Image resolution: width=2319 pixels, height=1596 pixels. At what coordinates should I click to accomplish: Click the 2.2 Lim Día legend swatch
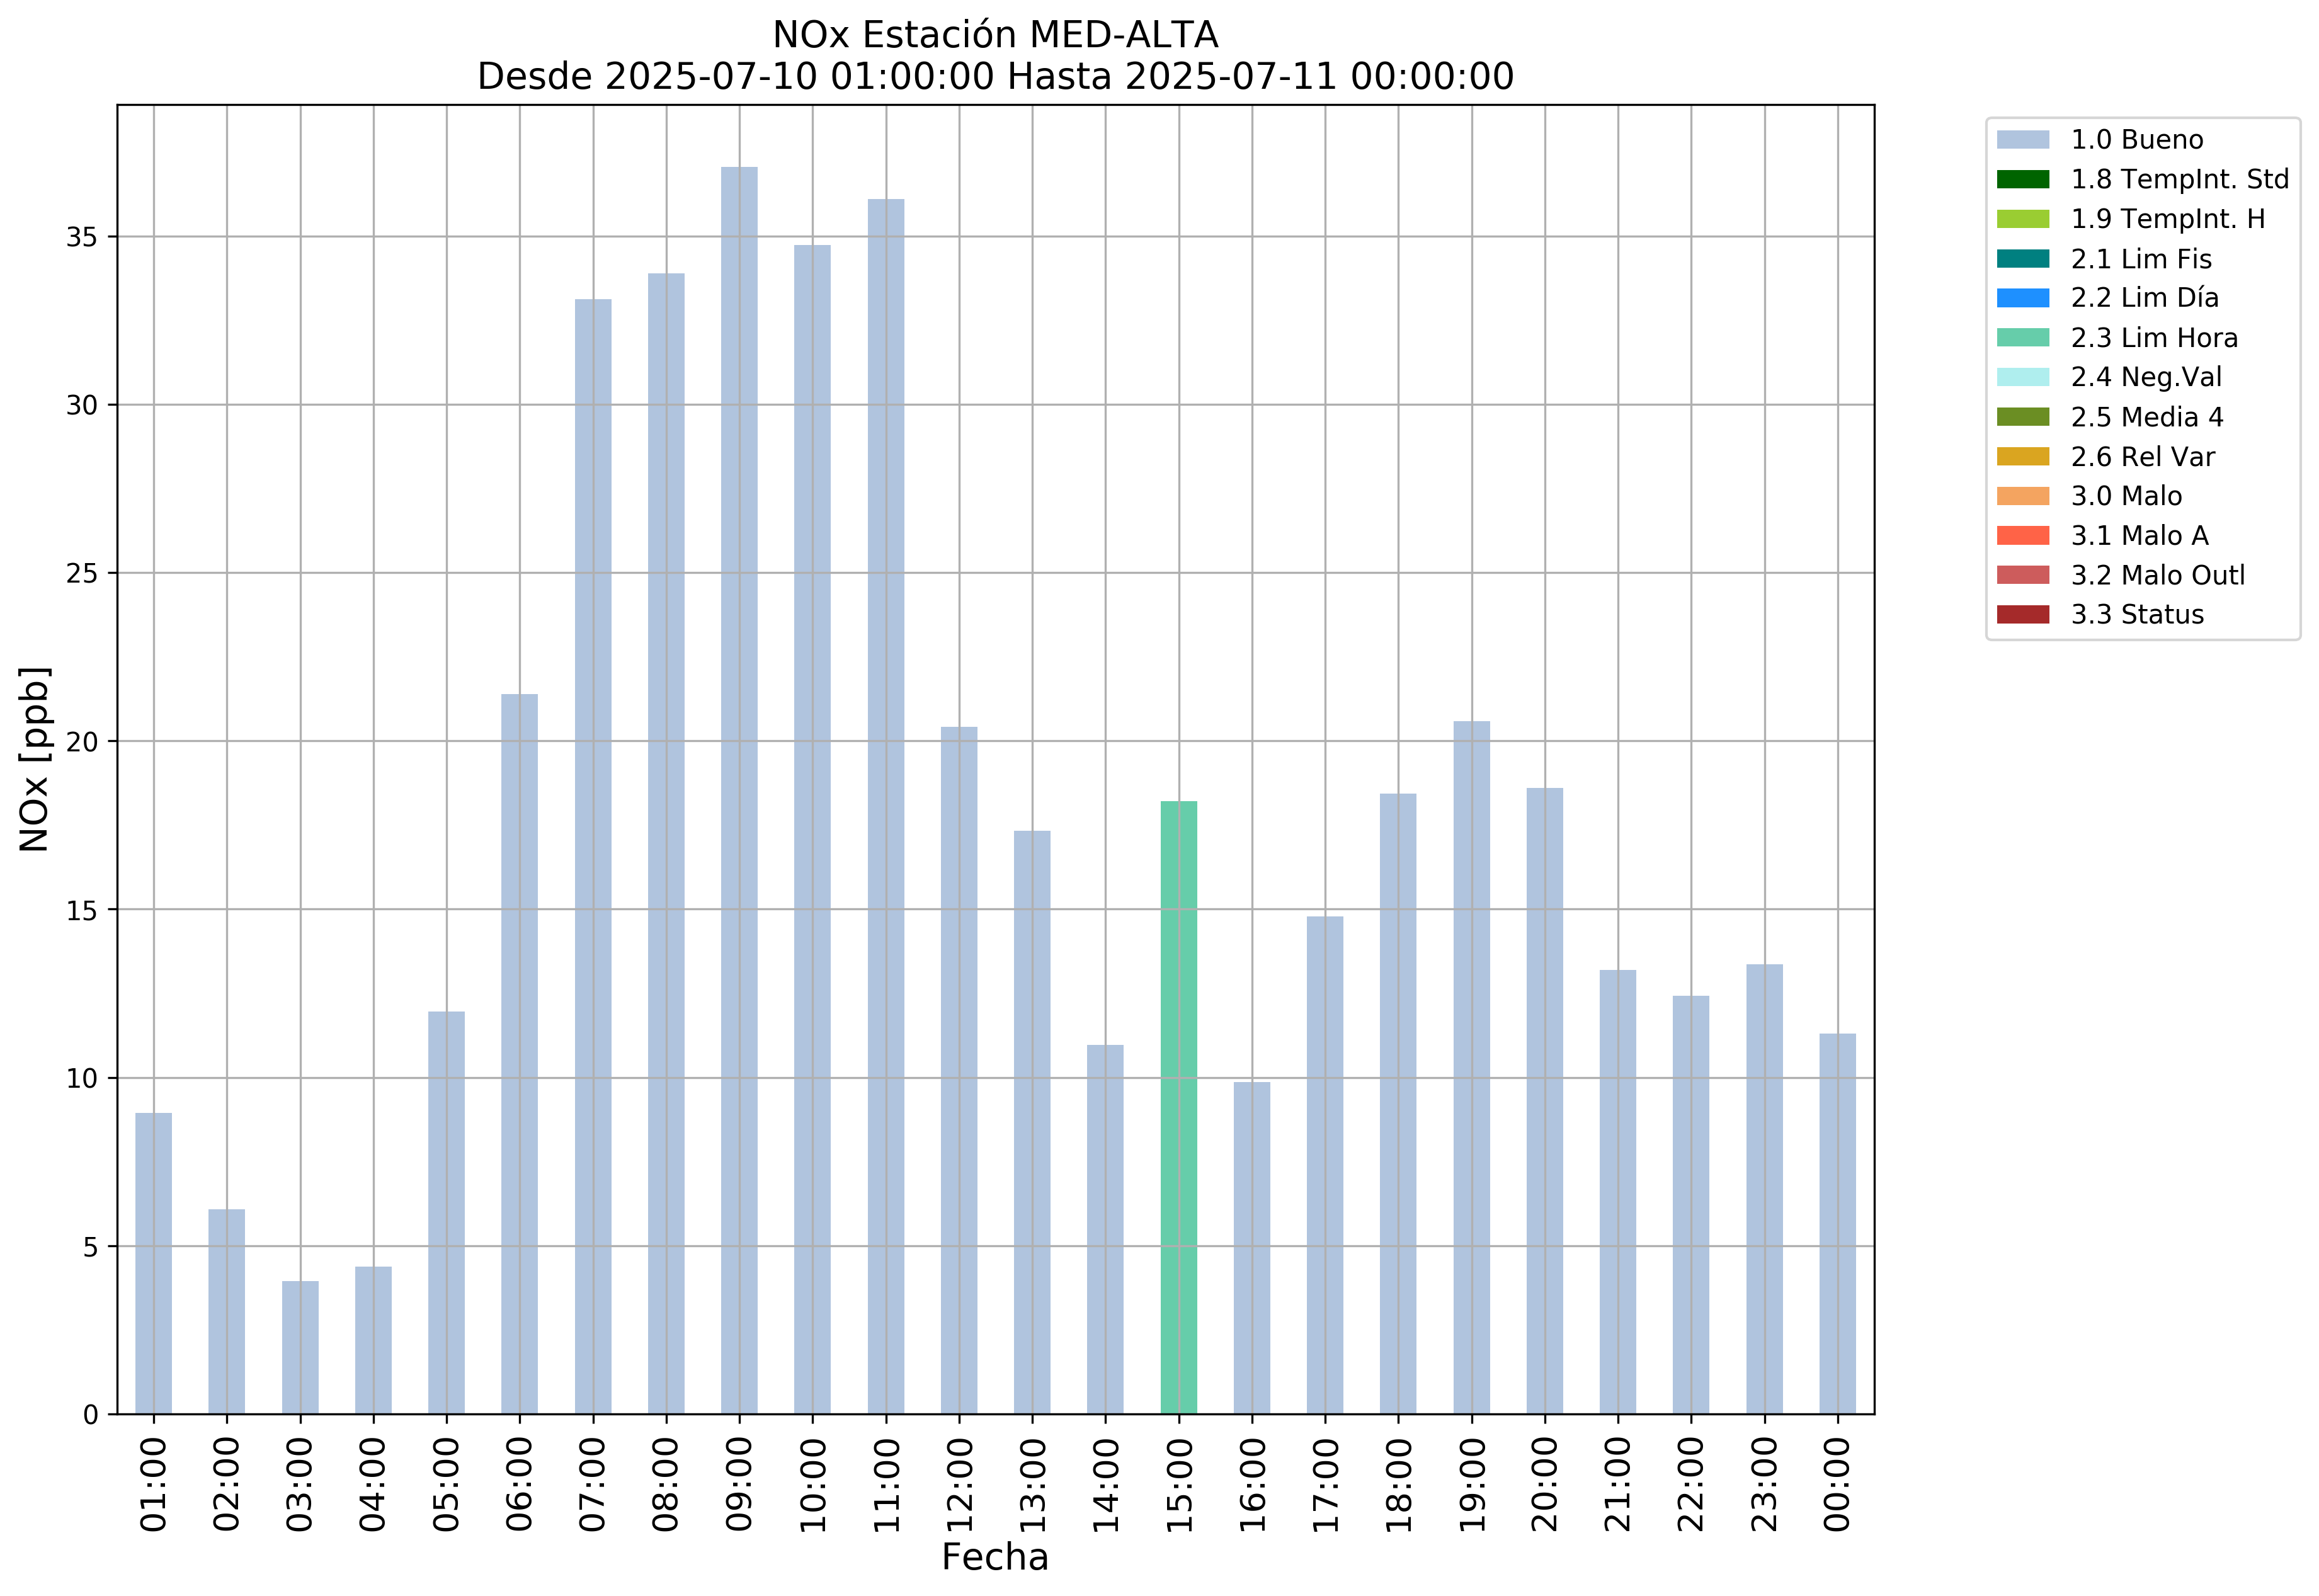(2022, 298)
